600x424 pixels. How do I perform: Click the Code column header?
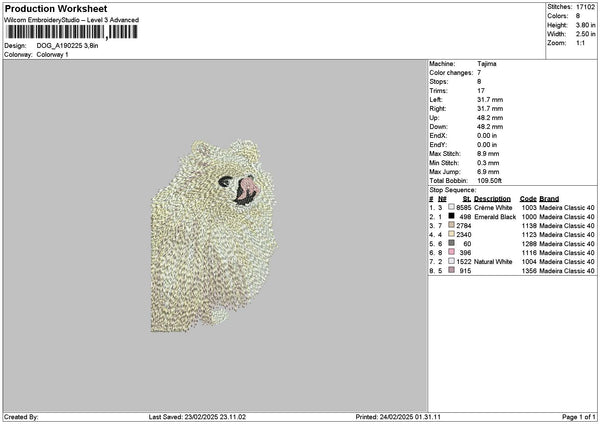[x=528, y=198]
